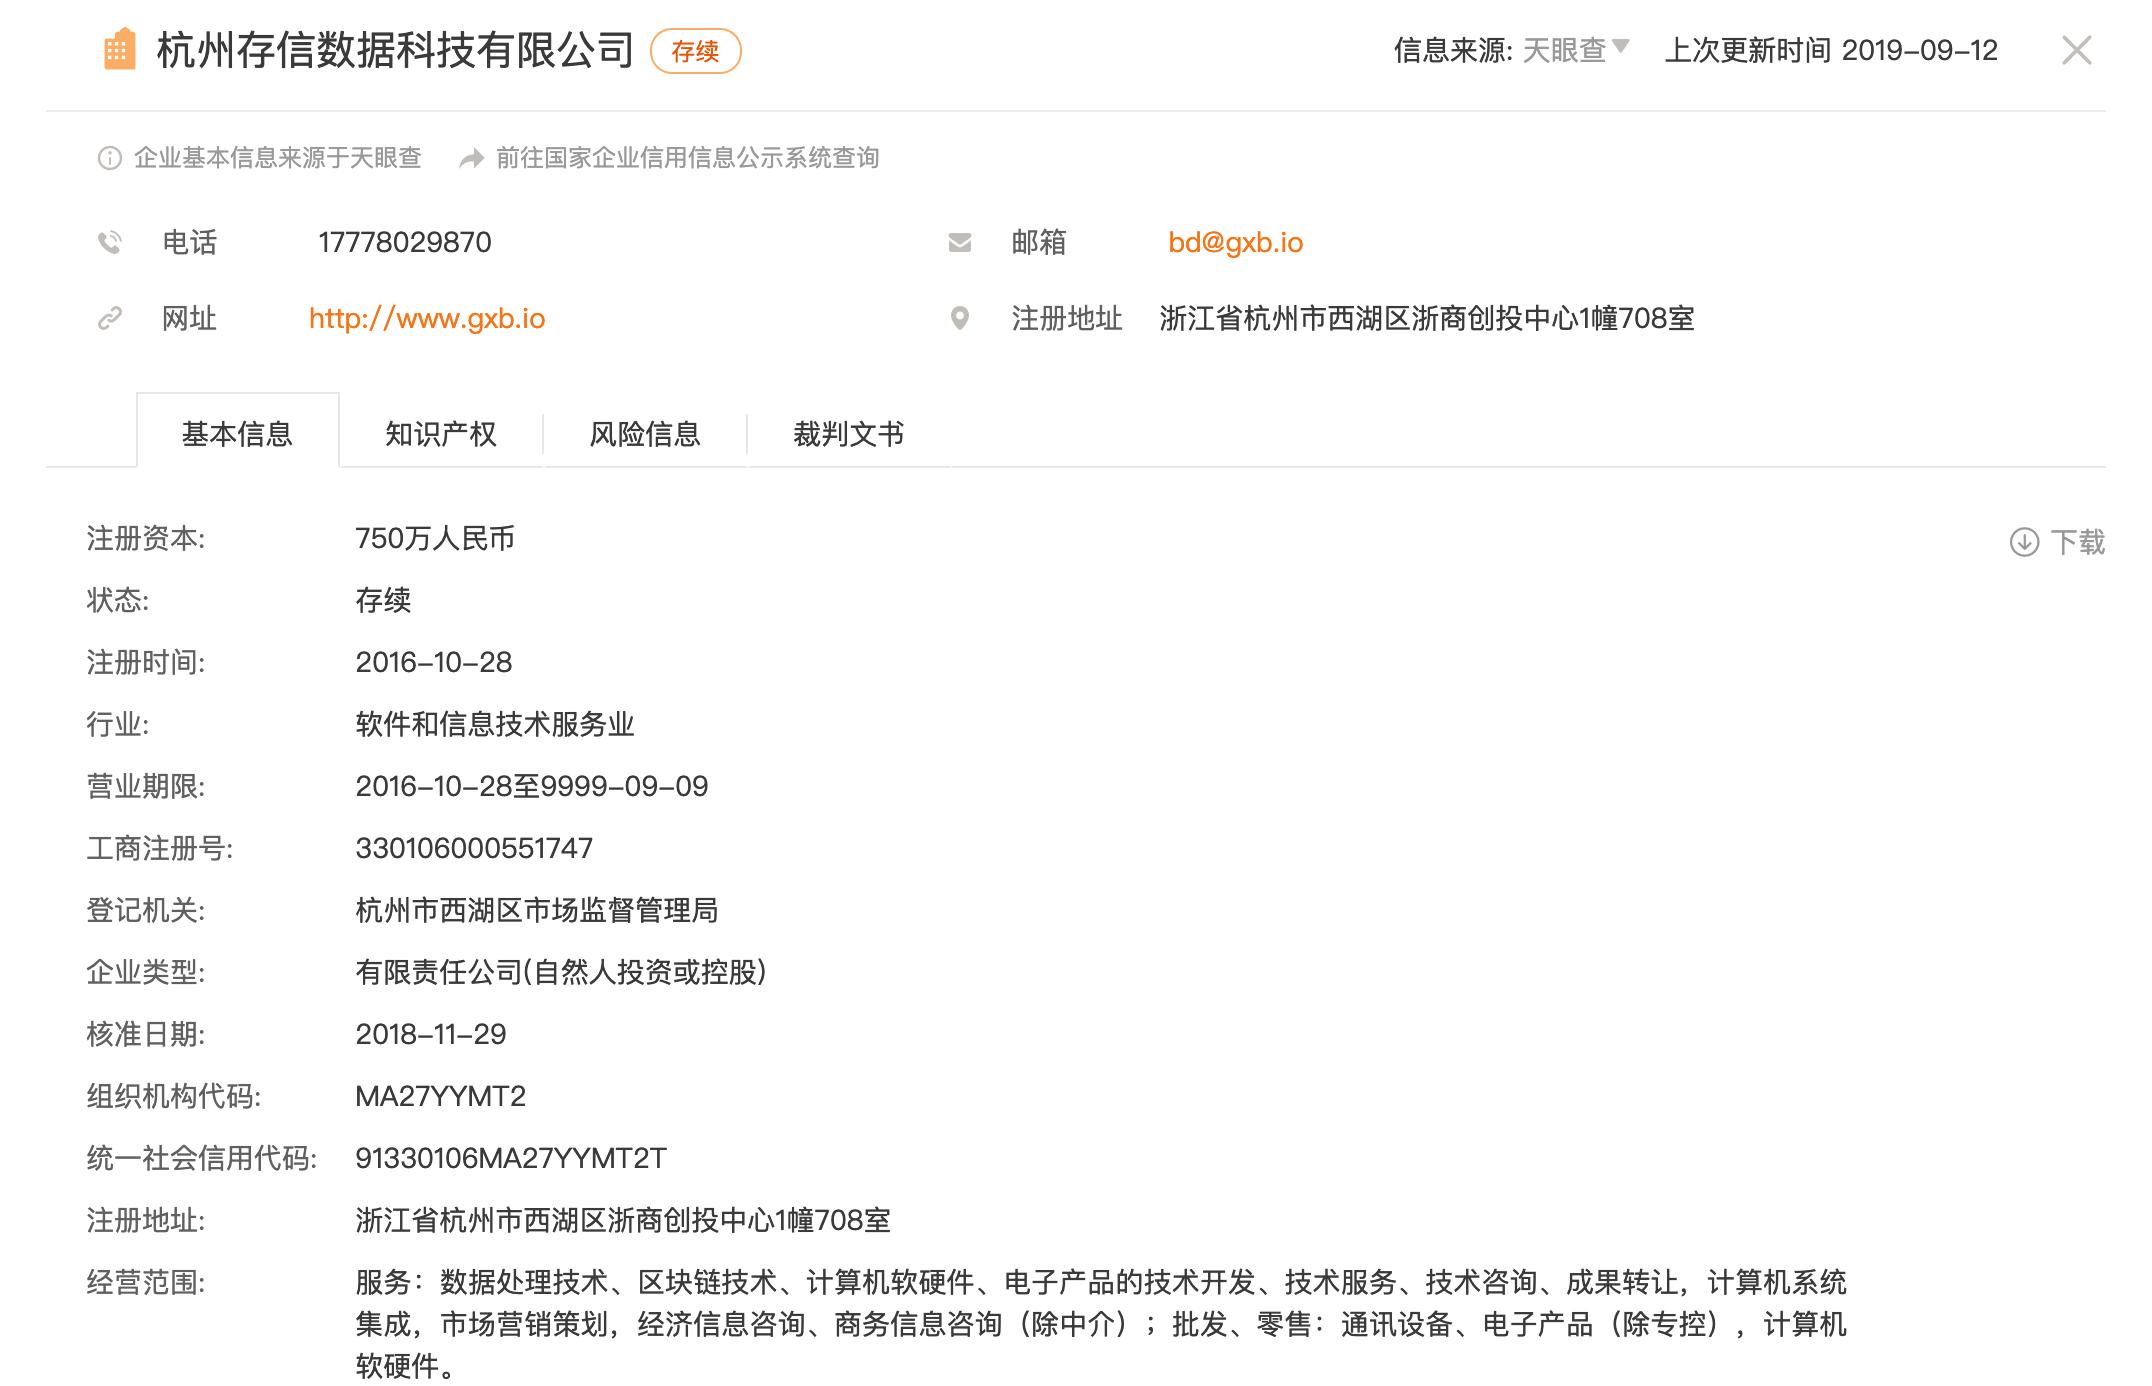Switch to the 风险信息 tab
Screen dimensions: 2152x1386
[x=644, y=434]
